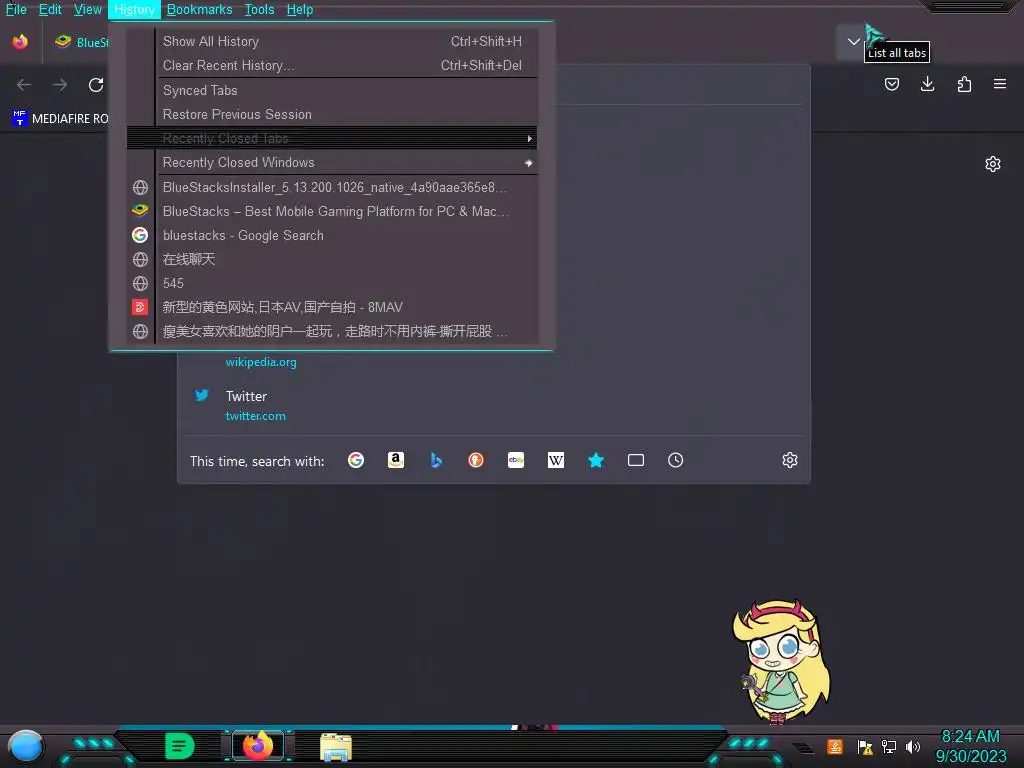Open the Help menu
Viewport: 1024px width, 768px height.
(300, 10)
